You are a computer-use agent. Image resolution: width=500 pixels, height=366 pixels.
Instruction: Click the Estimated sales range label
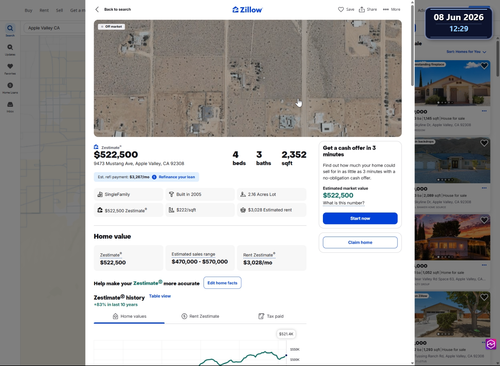point(193,254)
